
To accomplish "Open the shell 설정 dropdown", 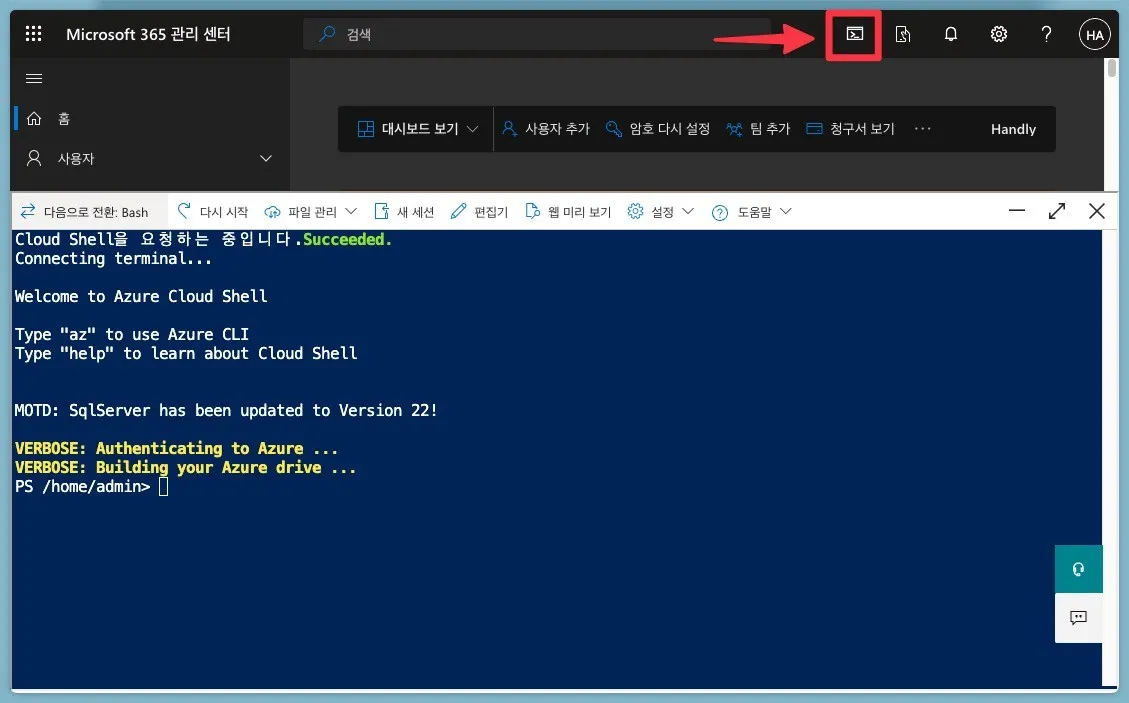I will tap(660, 212).
